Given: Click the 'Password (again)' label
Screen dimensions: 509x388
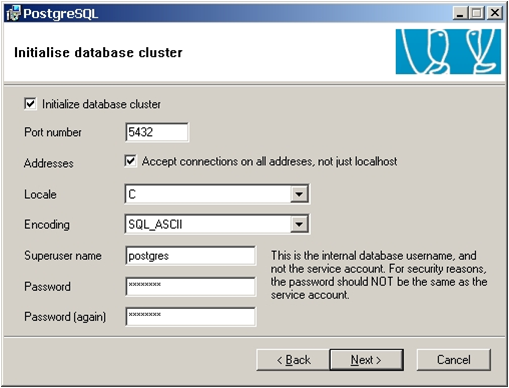Looking at the screenshot, I should 65,317.
